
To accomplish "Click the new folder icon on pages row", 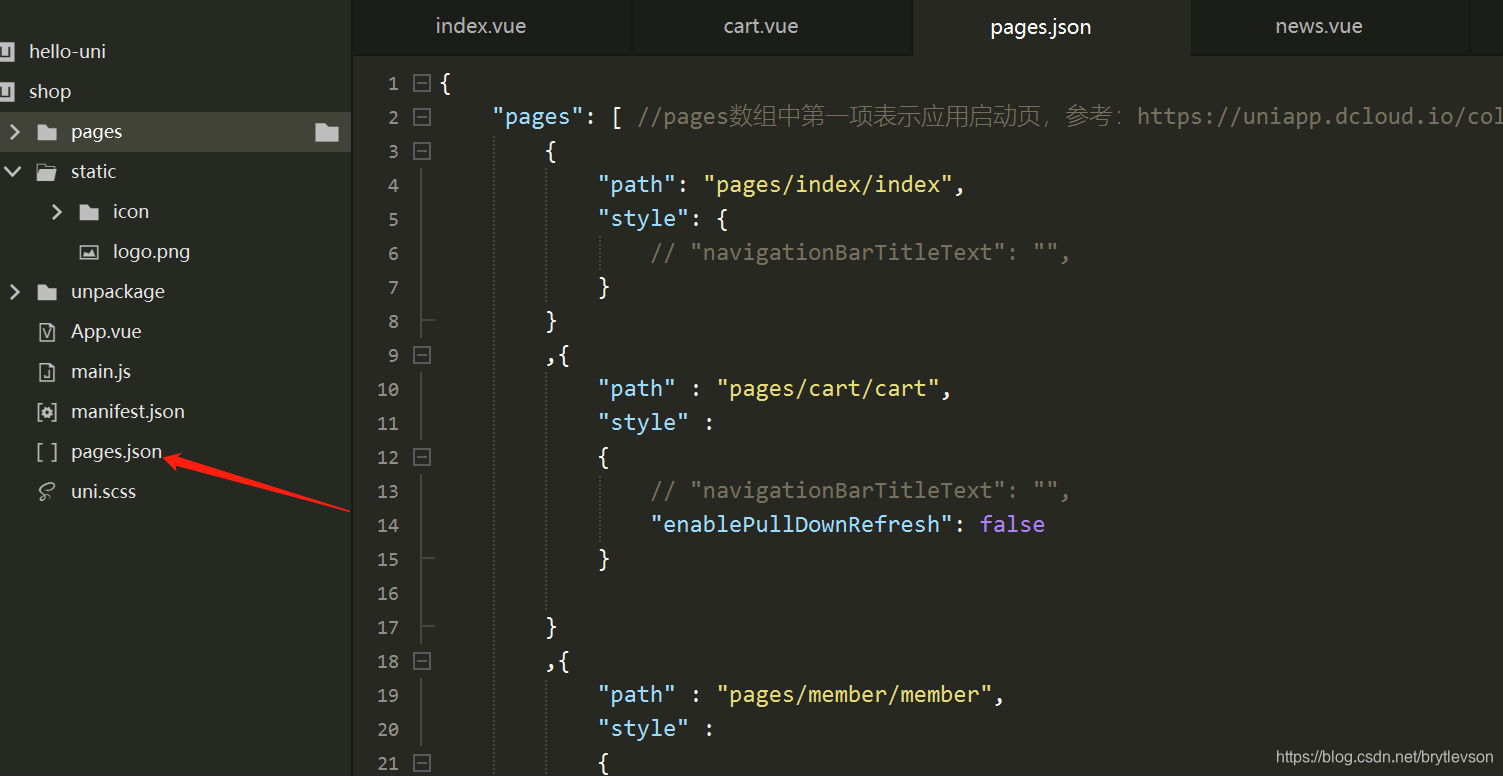I will 327,132.
